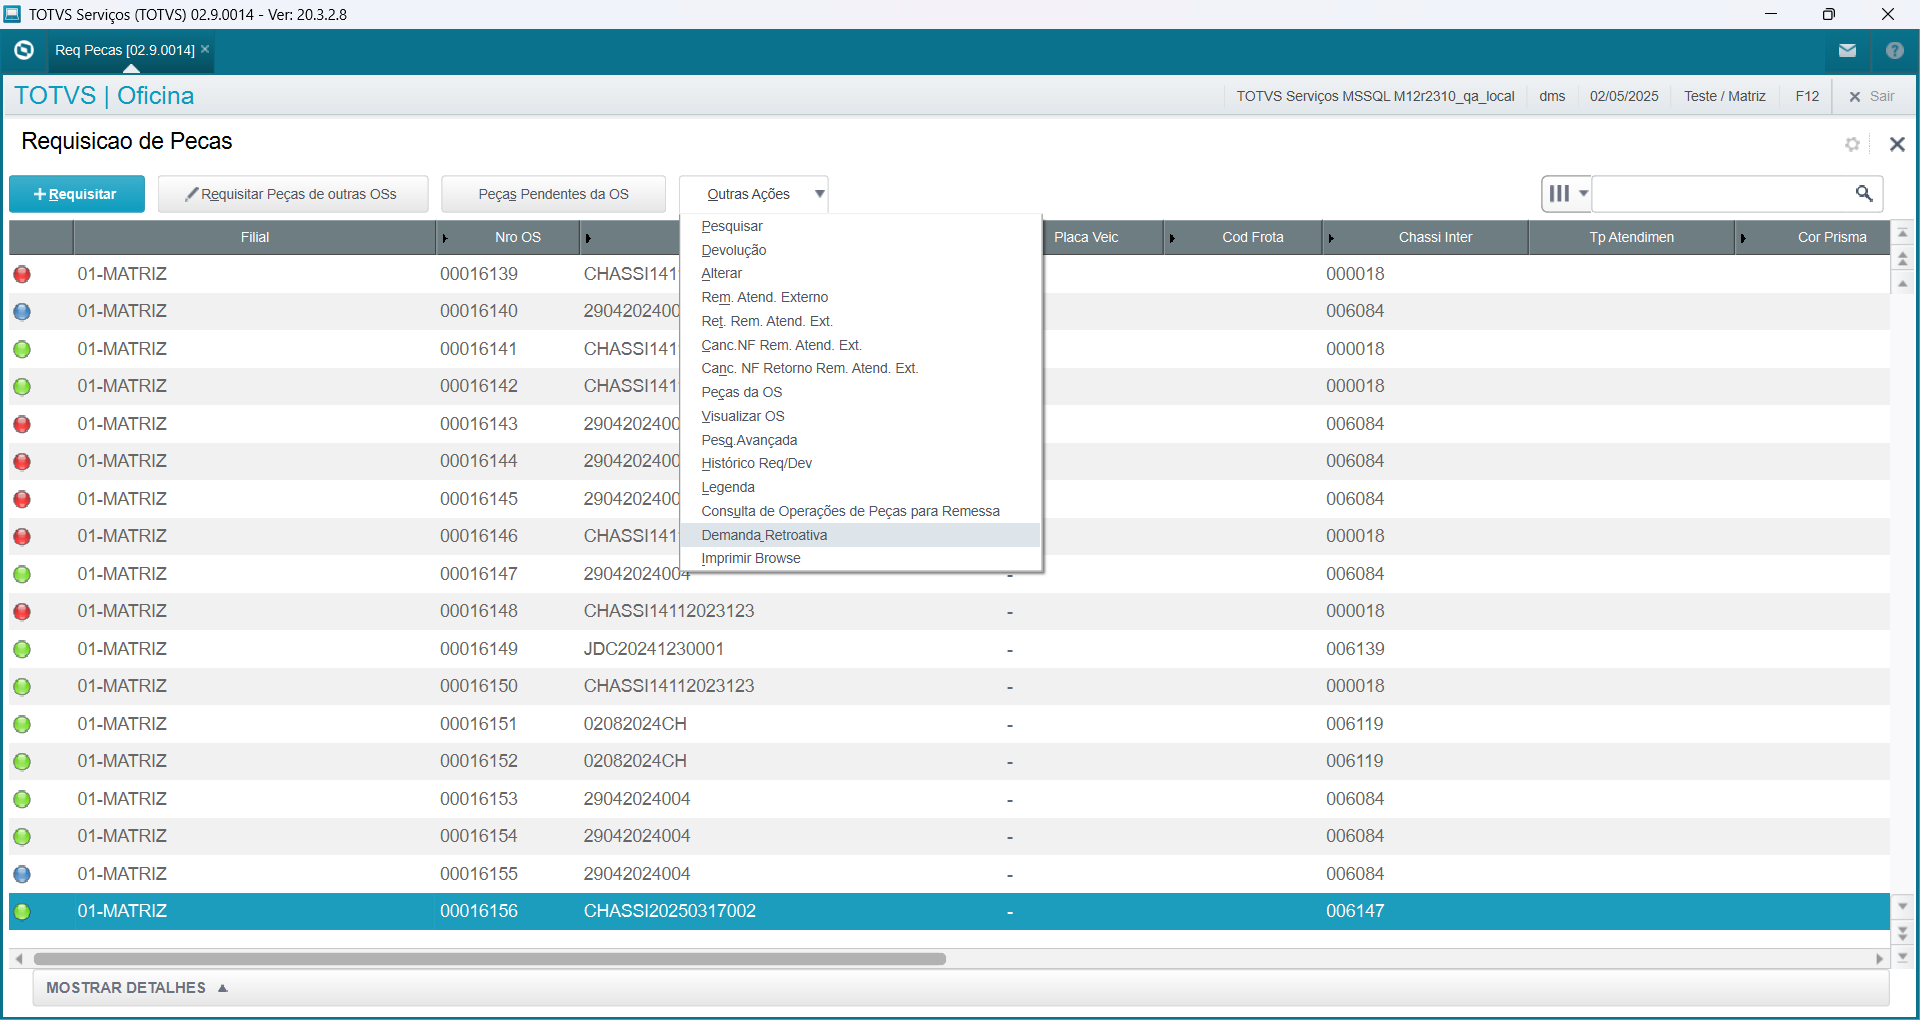Click the Requisitar button
This screenshot has width=1920, height=1020.
(77, 194)
